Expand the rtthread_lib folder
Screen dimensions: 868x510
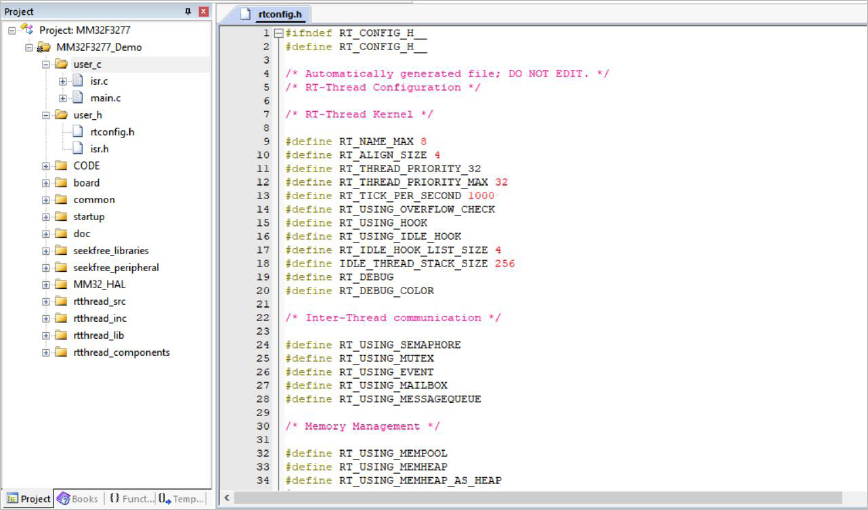pos(46,336)
